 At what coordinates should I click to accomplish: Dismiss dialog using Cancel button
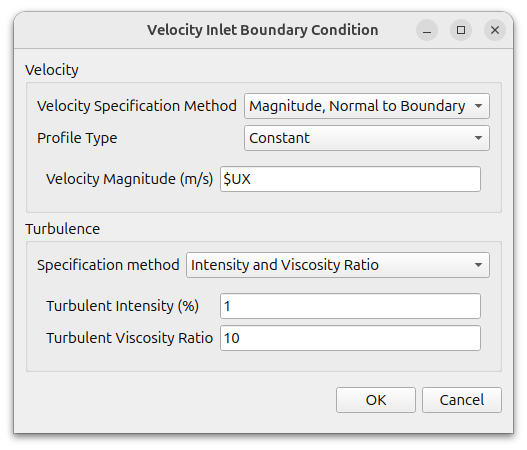(462, 400)
